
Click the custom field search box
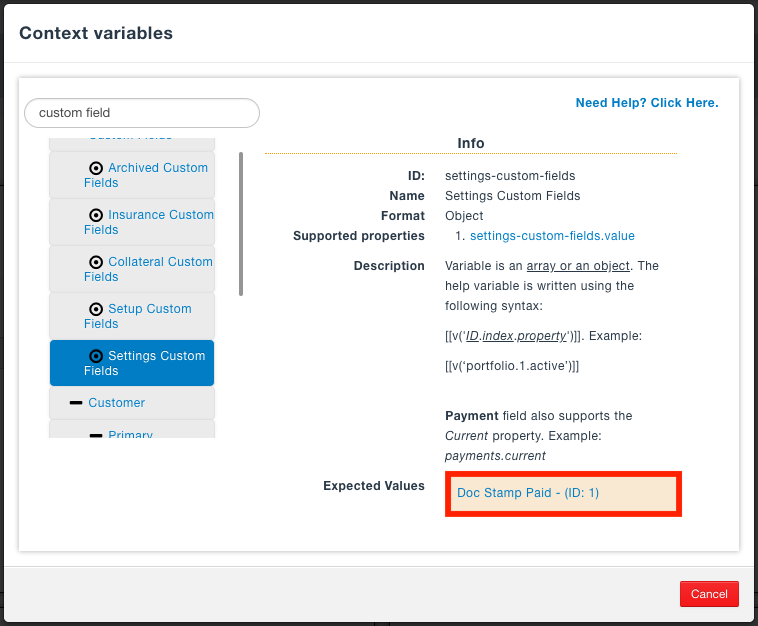click(142, 113)
